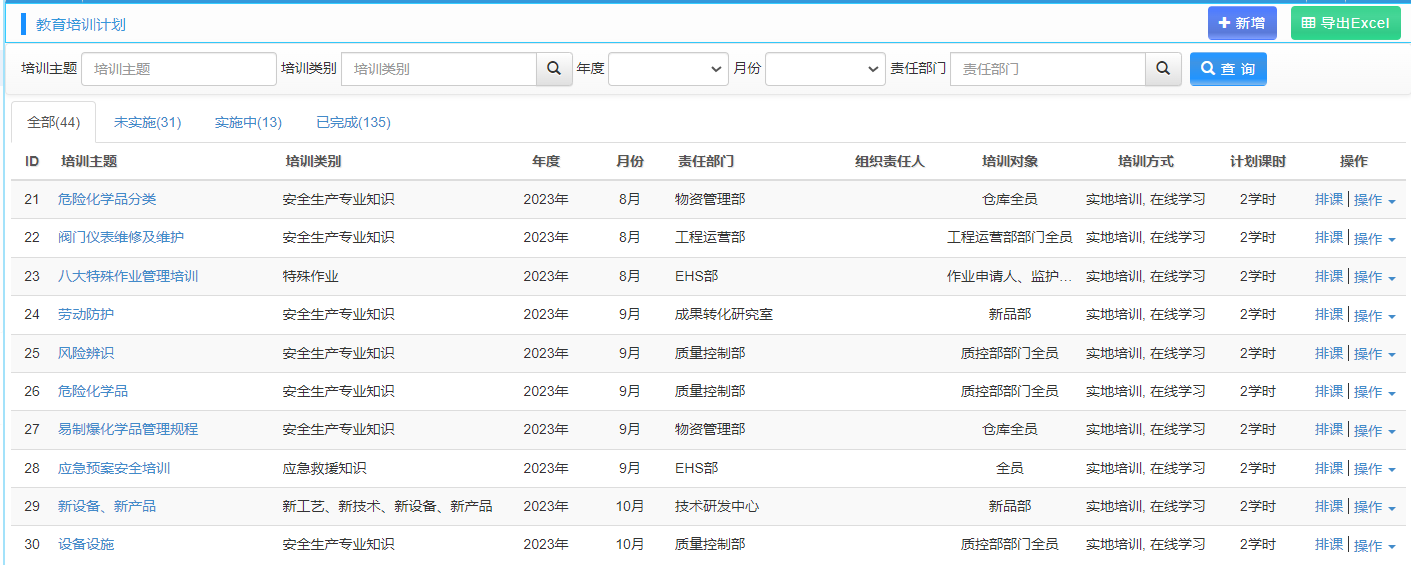Open the 设备设施 training link
The height and width of the screenshot is (565, 1411).
(86, 544)
